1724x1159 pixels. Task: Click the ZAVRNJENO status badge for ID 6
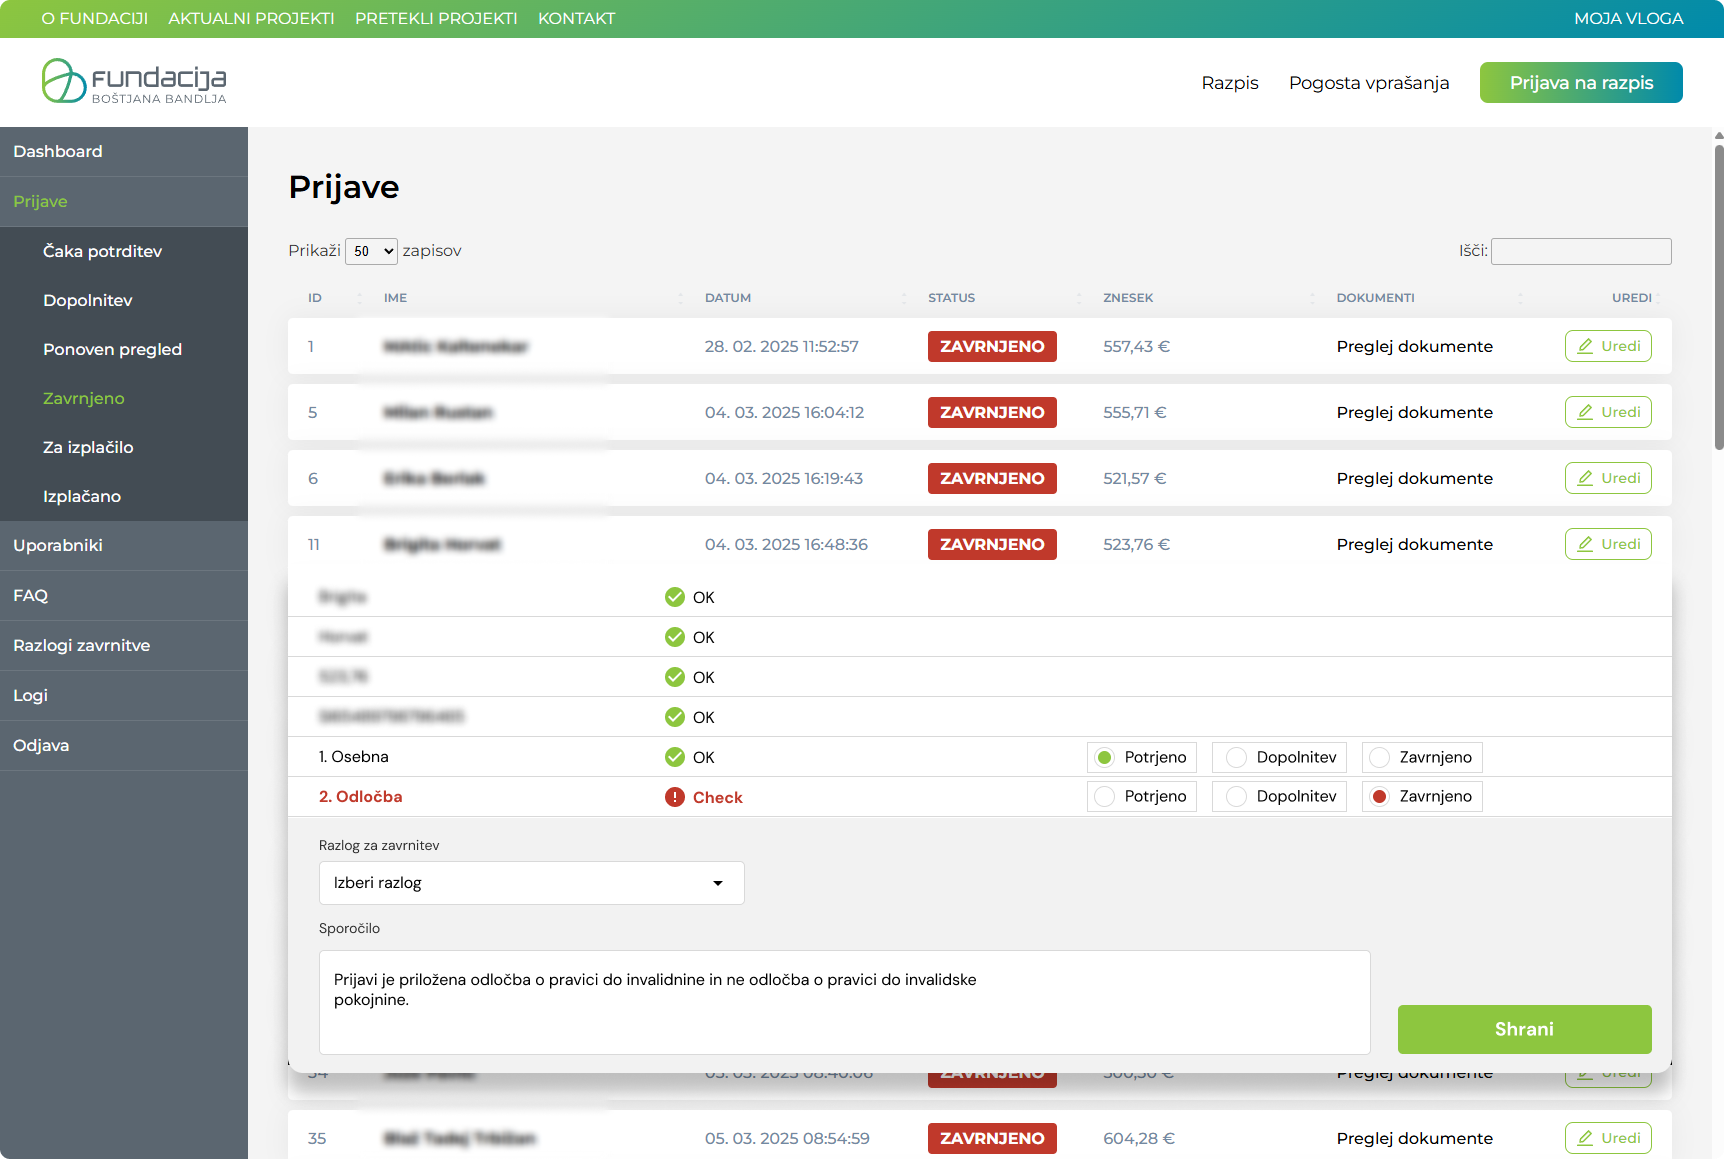(991, 478)
